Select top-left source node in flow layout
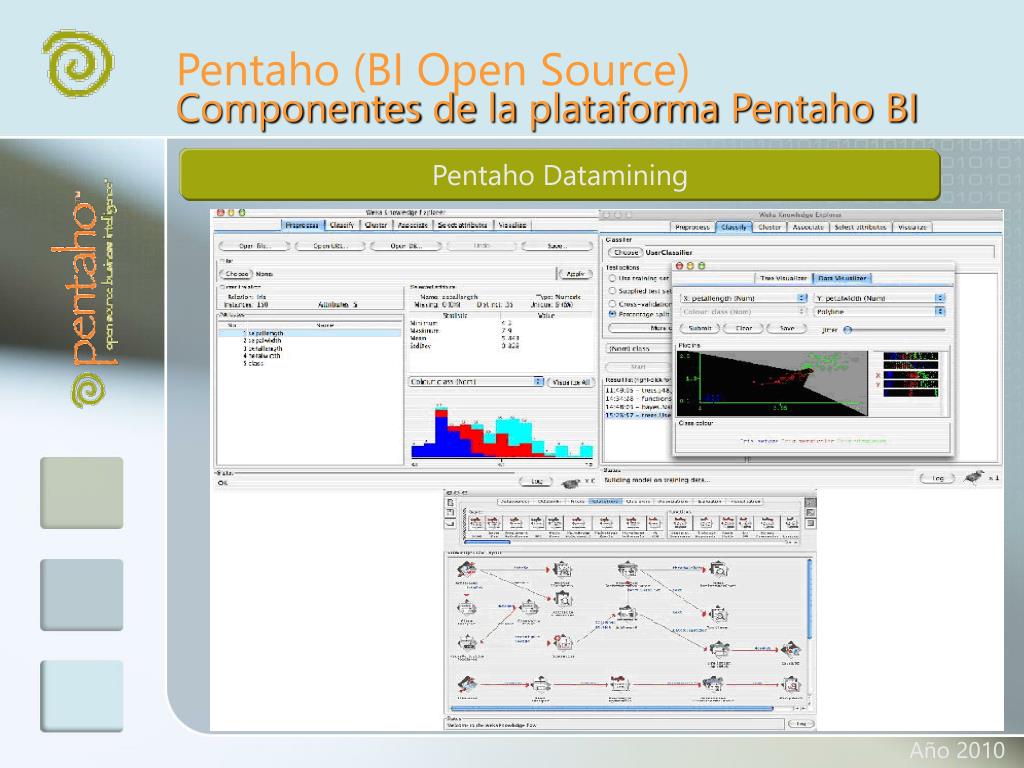The height and width of the screenshot is (768, 1024). [466, 569]
